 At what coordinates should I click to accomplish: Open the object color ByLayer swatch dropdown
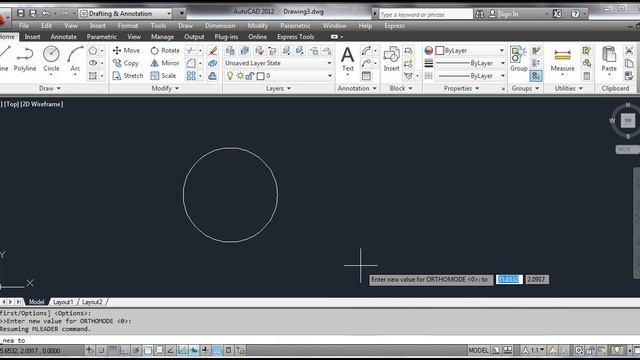pos(470,51)
